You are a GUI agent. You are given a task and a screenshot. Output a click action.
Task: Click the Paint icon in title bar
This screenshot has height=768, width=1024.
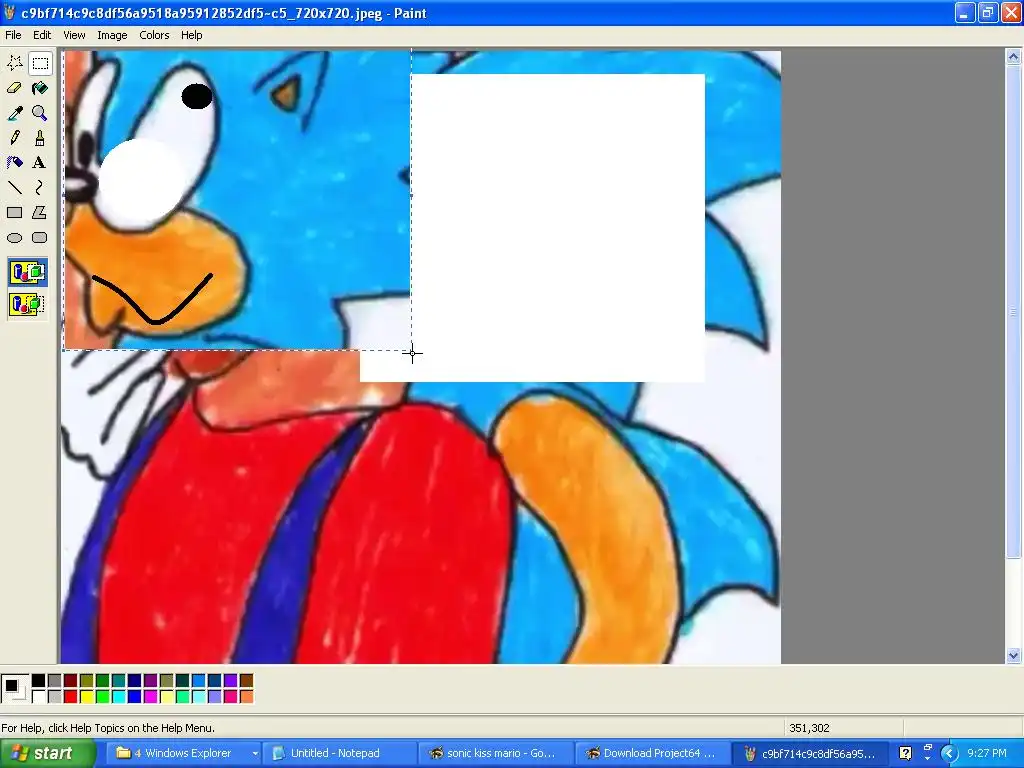pyautogui.click(x=9, y=13)
